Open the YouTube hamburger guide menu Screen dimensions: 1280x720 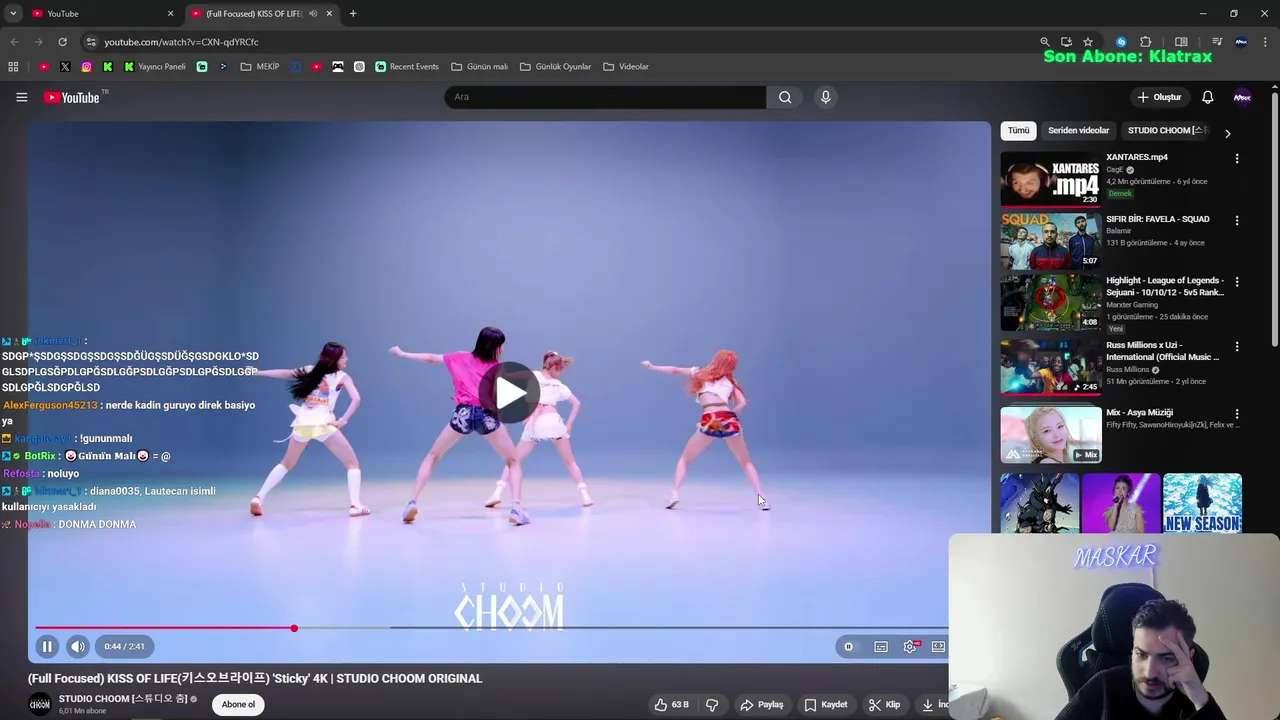click(21, 97)
